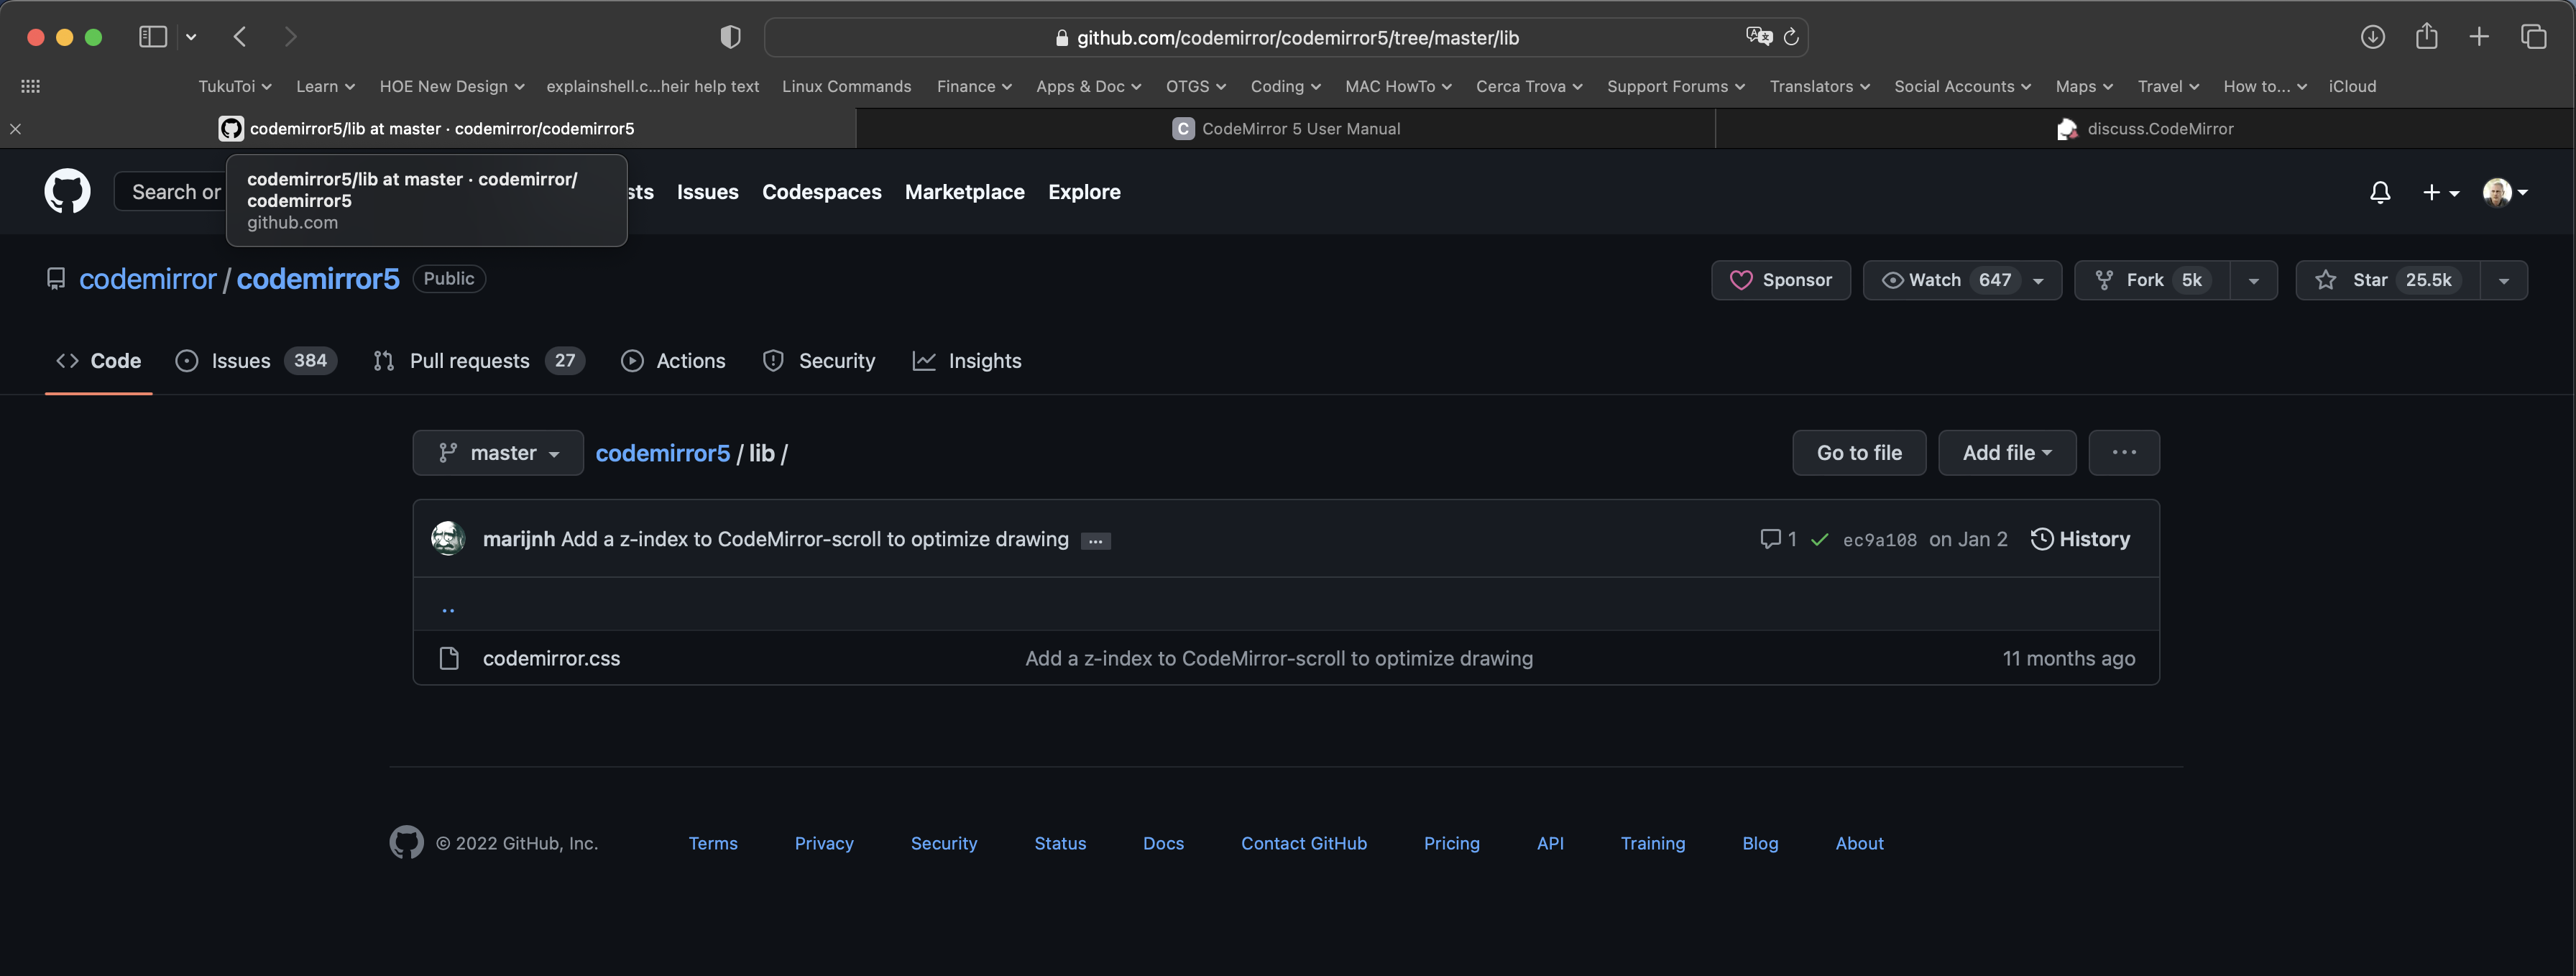Open the repository Issues tab
The height and width of the screenshot is (976, 2576).
pyautogui.click(x=256, y=361)
